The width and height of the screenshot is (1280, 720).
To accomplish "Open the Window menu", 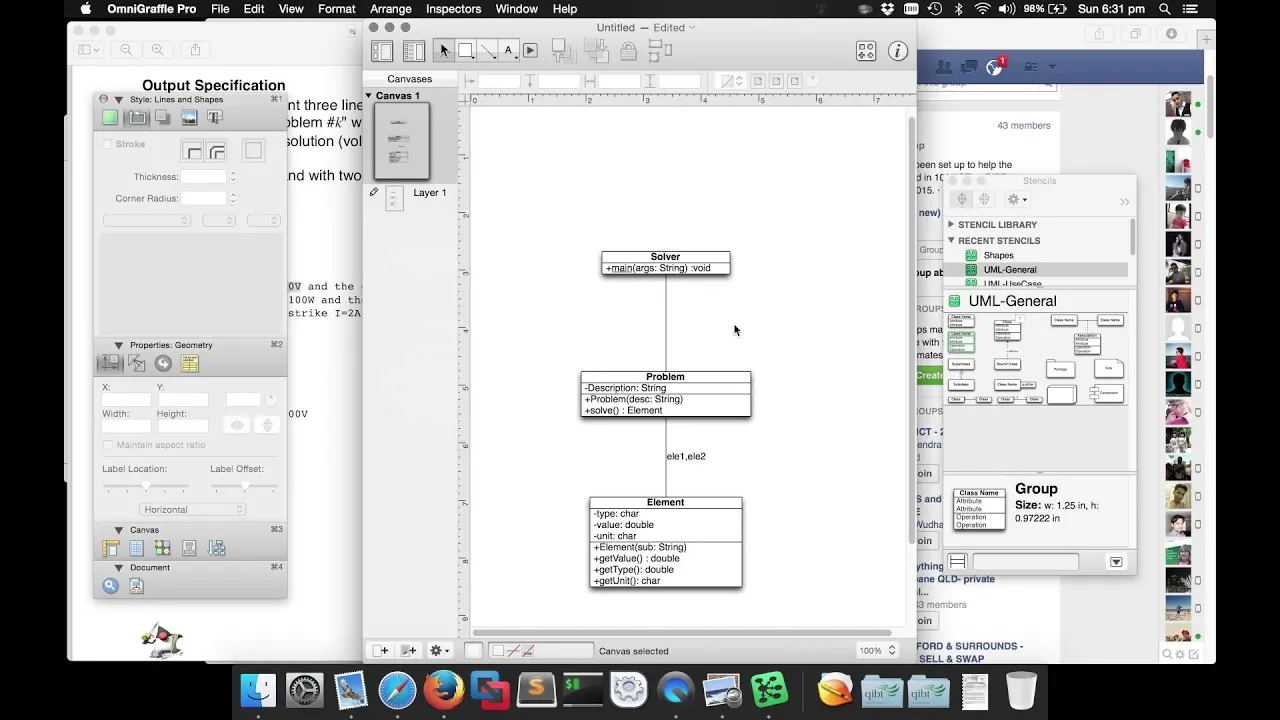I will click(x=517, y=9).
